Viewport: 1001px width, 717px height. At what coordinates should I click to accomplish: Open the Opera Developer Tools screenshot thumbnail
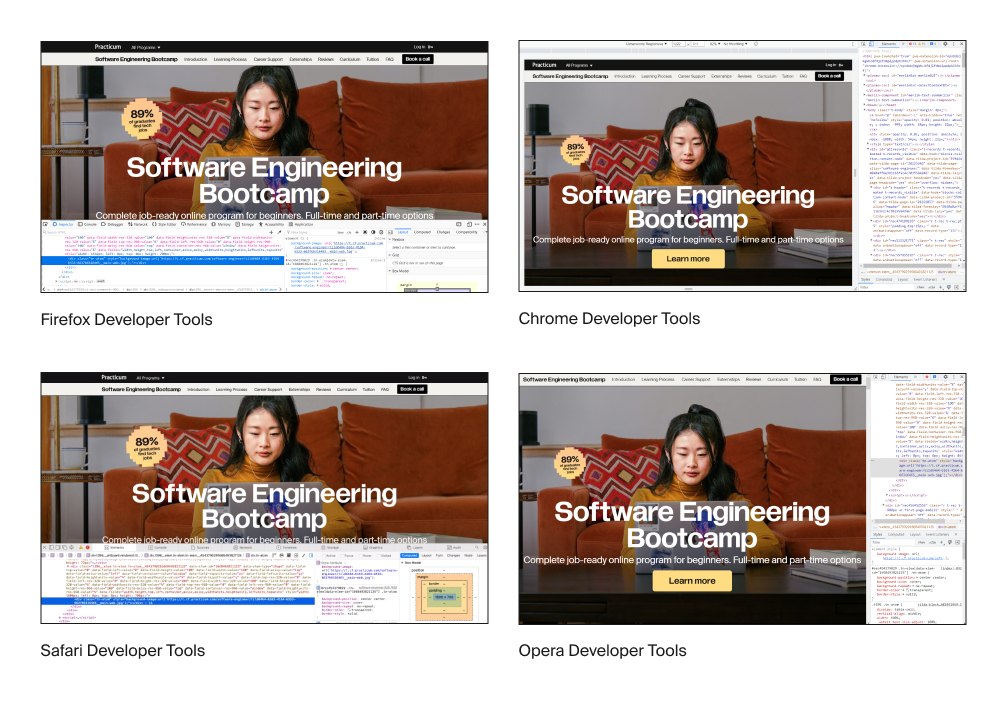[742, 499]
